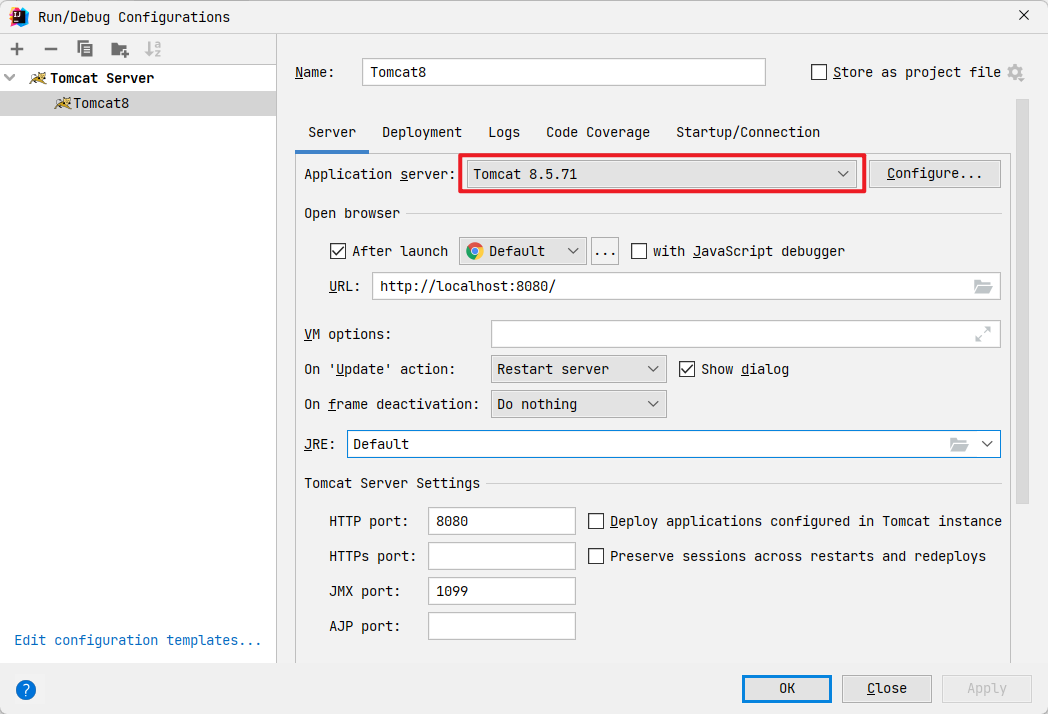Click the HTTPs port field
Viewport: 1048px width, 714px height.
coord(501,556)
